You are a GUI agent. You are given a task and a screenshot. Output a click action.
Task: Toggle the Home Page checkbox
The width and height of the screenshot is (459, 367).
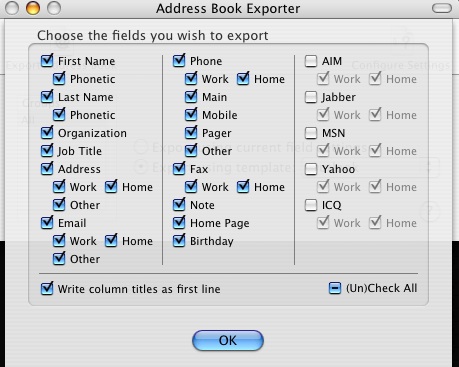point(179,223)
